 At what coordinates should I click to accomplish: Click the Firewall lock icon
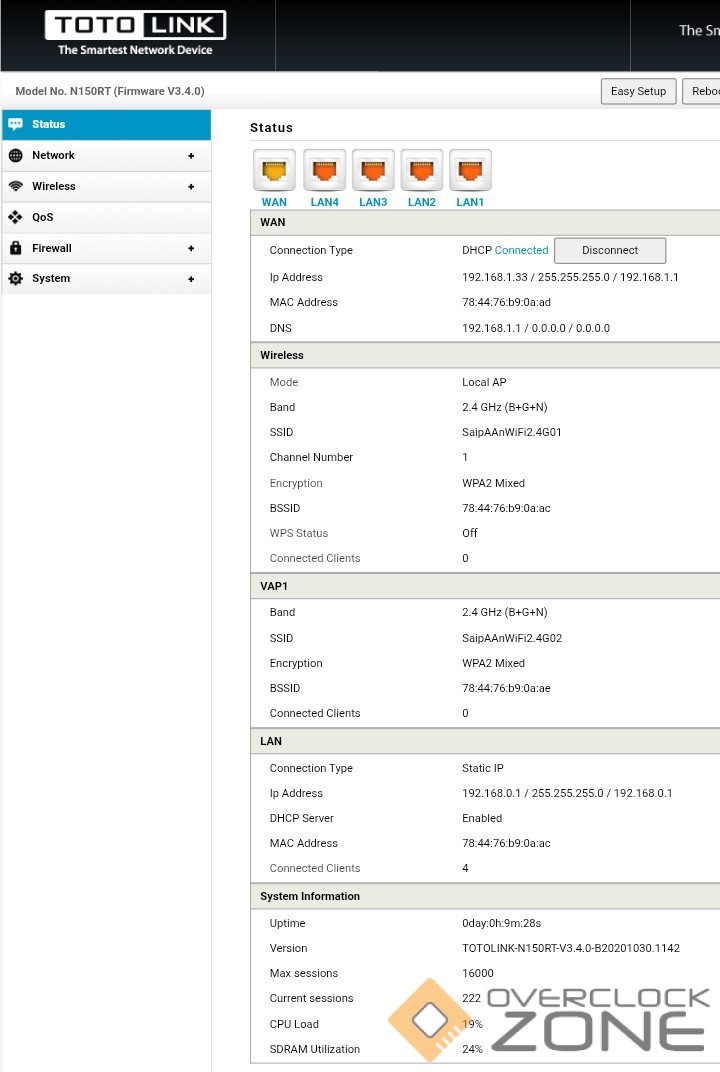[x=15, y=248]
